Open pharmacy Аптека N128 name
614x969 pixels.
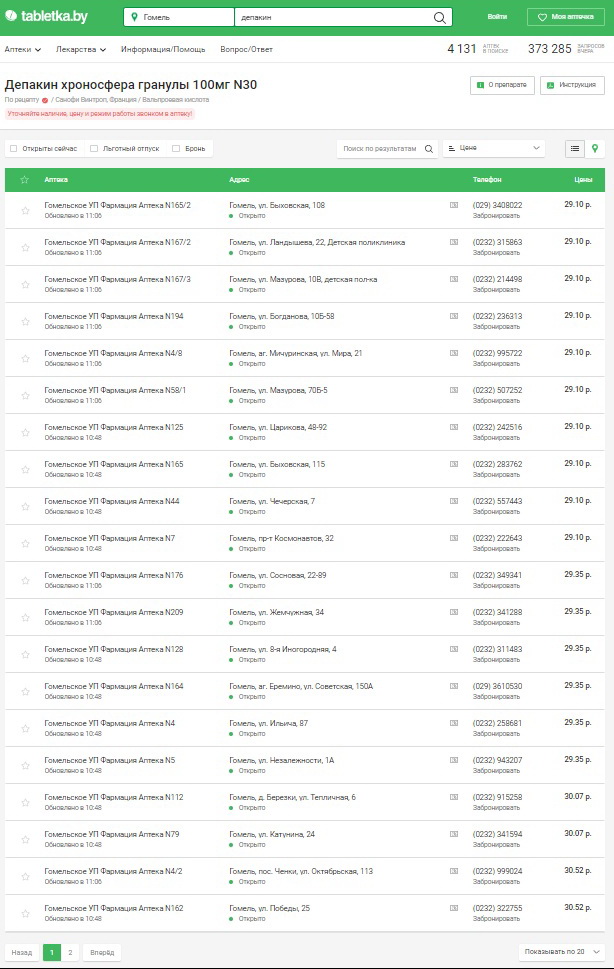pos(114,650)
